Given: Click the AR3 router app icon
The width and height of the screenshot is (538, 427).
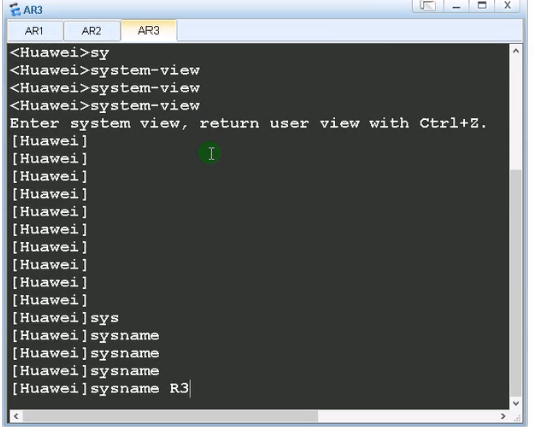Looking at the screenshot, I should click(x=15, y=9).
